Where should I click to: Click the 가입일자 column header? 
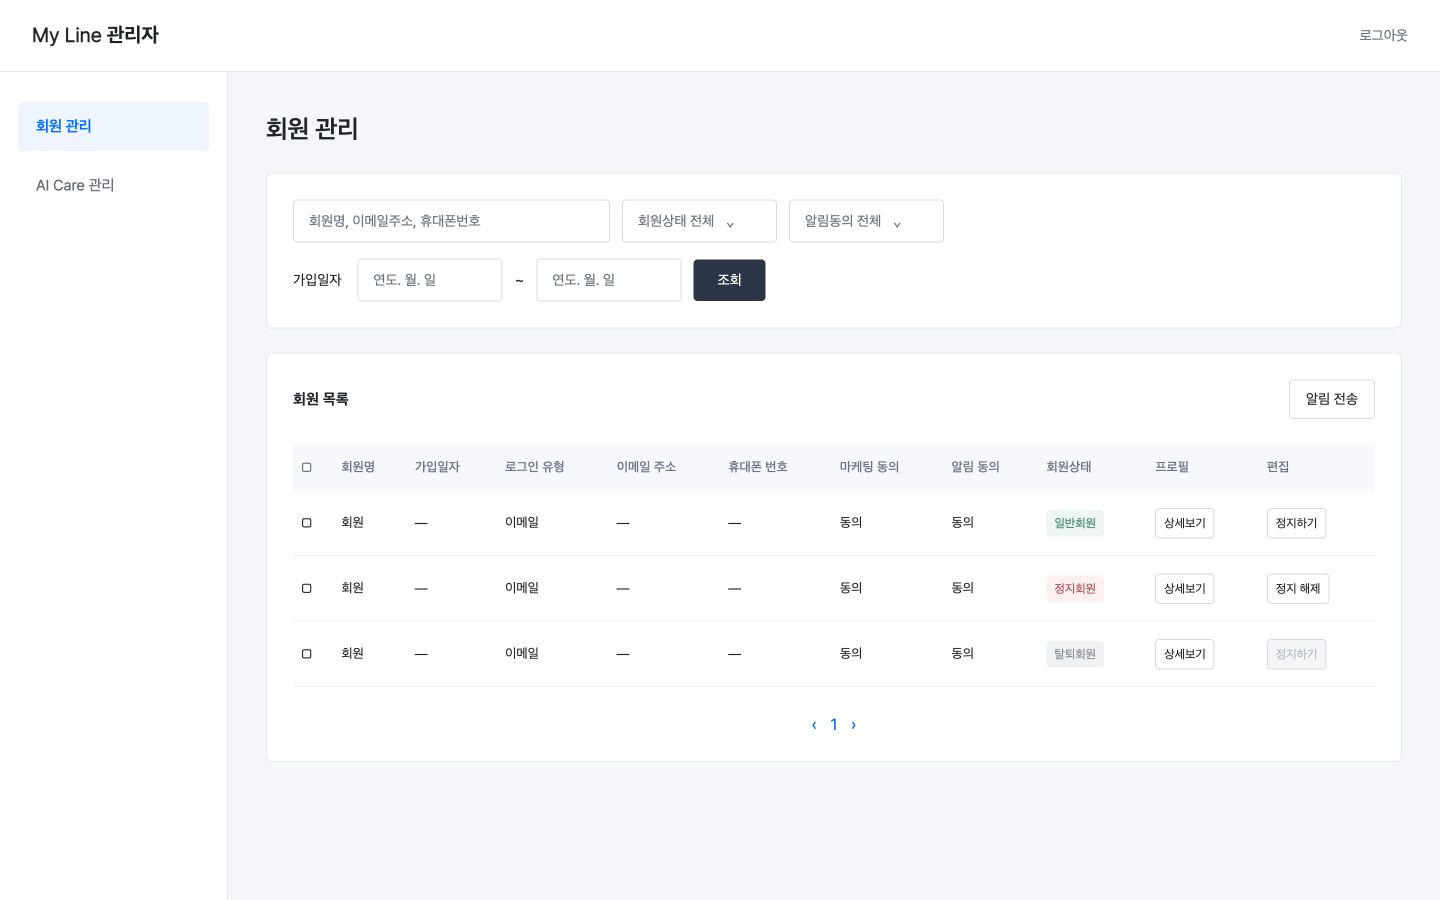(x=437, y=467)
